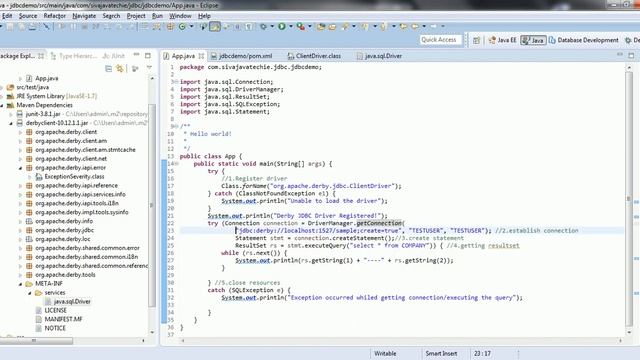Image resolution: width=640 pixels, height=360 pixels.
Task: Select the LICENSE file in tree
Action: tap(55, 311)
